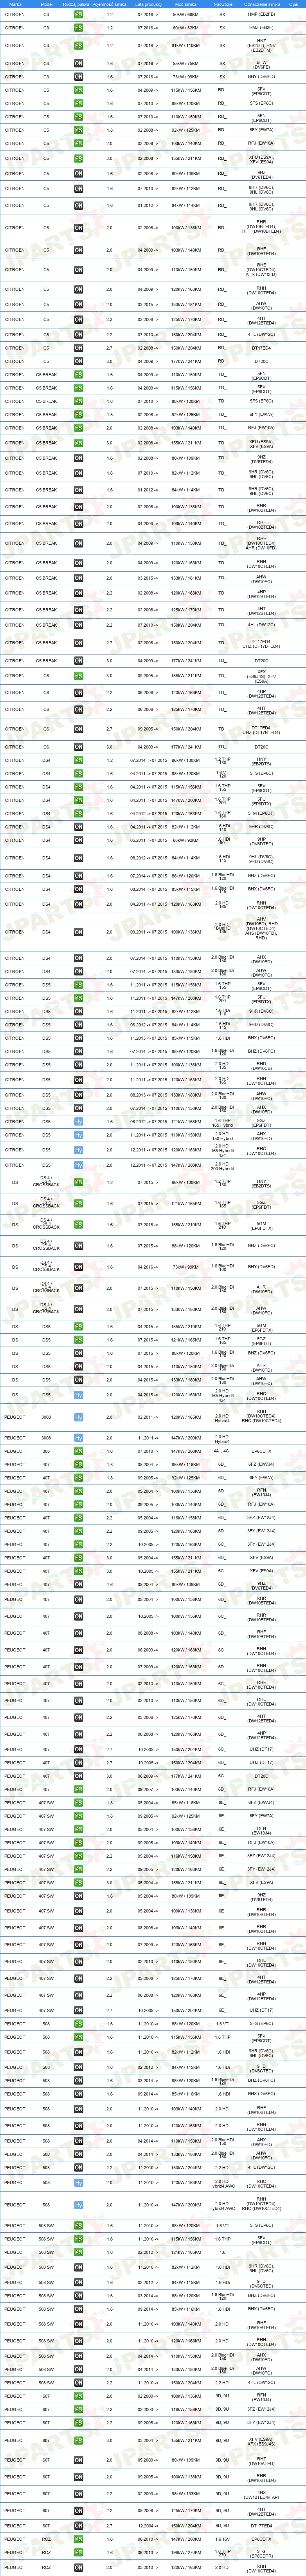Select the model cell 3008 in the 02.2011 row
Image resolution: width=306 pixels, height=2576 pixels.
pos(46,1417)
